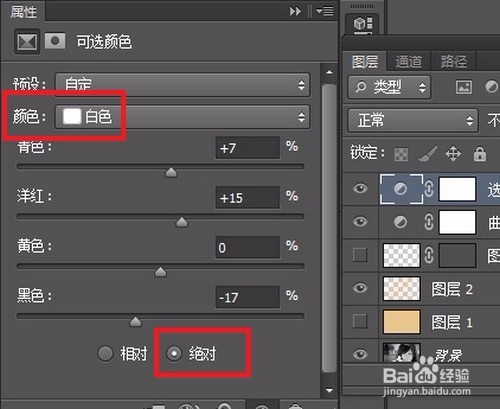Lock transparent pixels checkerboard icon
Viewport: 500px width, 409px height.
pos(401,154)
